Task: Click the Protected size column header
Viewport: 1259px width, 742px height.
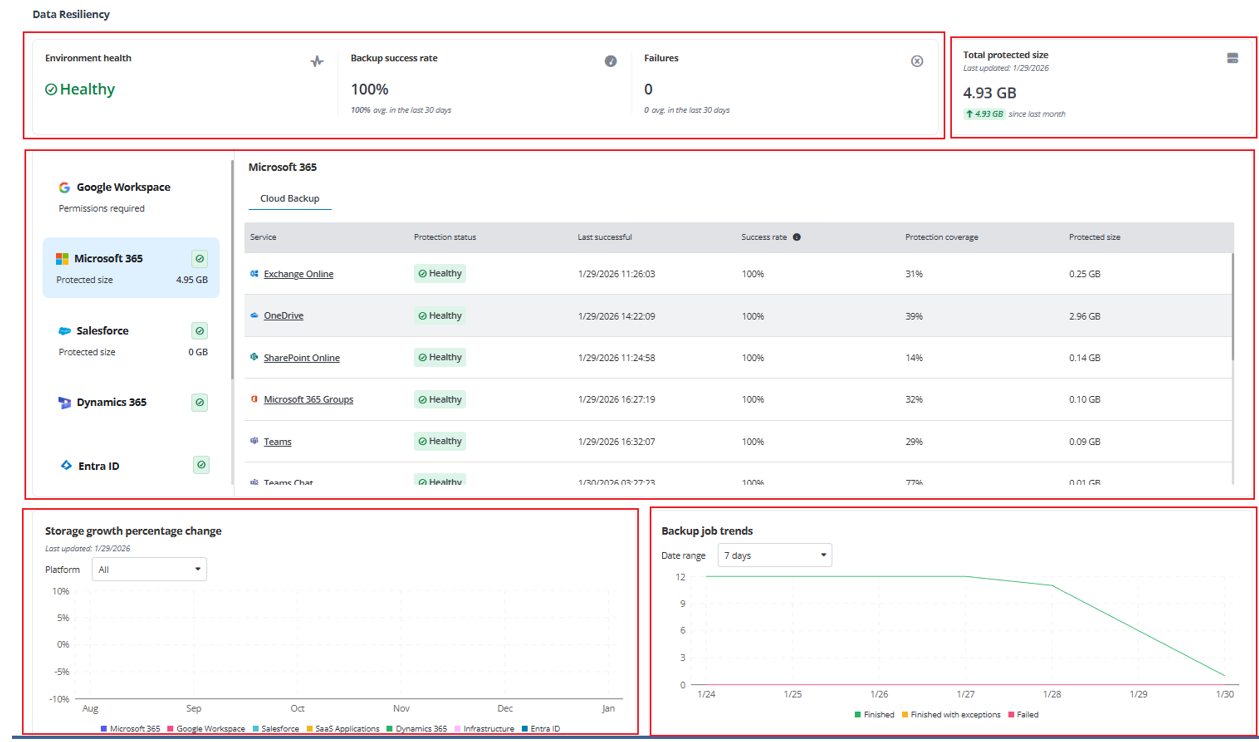Action: coord(1095,238)
